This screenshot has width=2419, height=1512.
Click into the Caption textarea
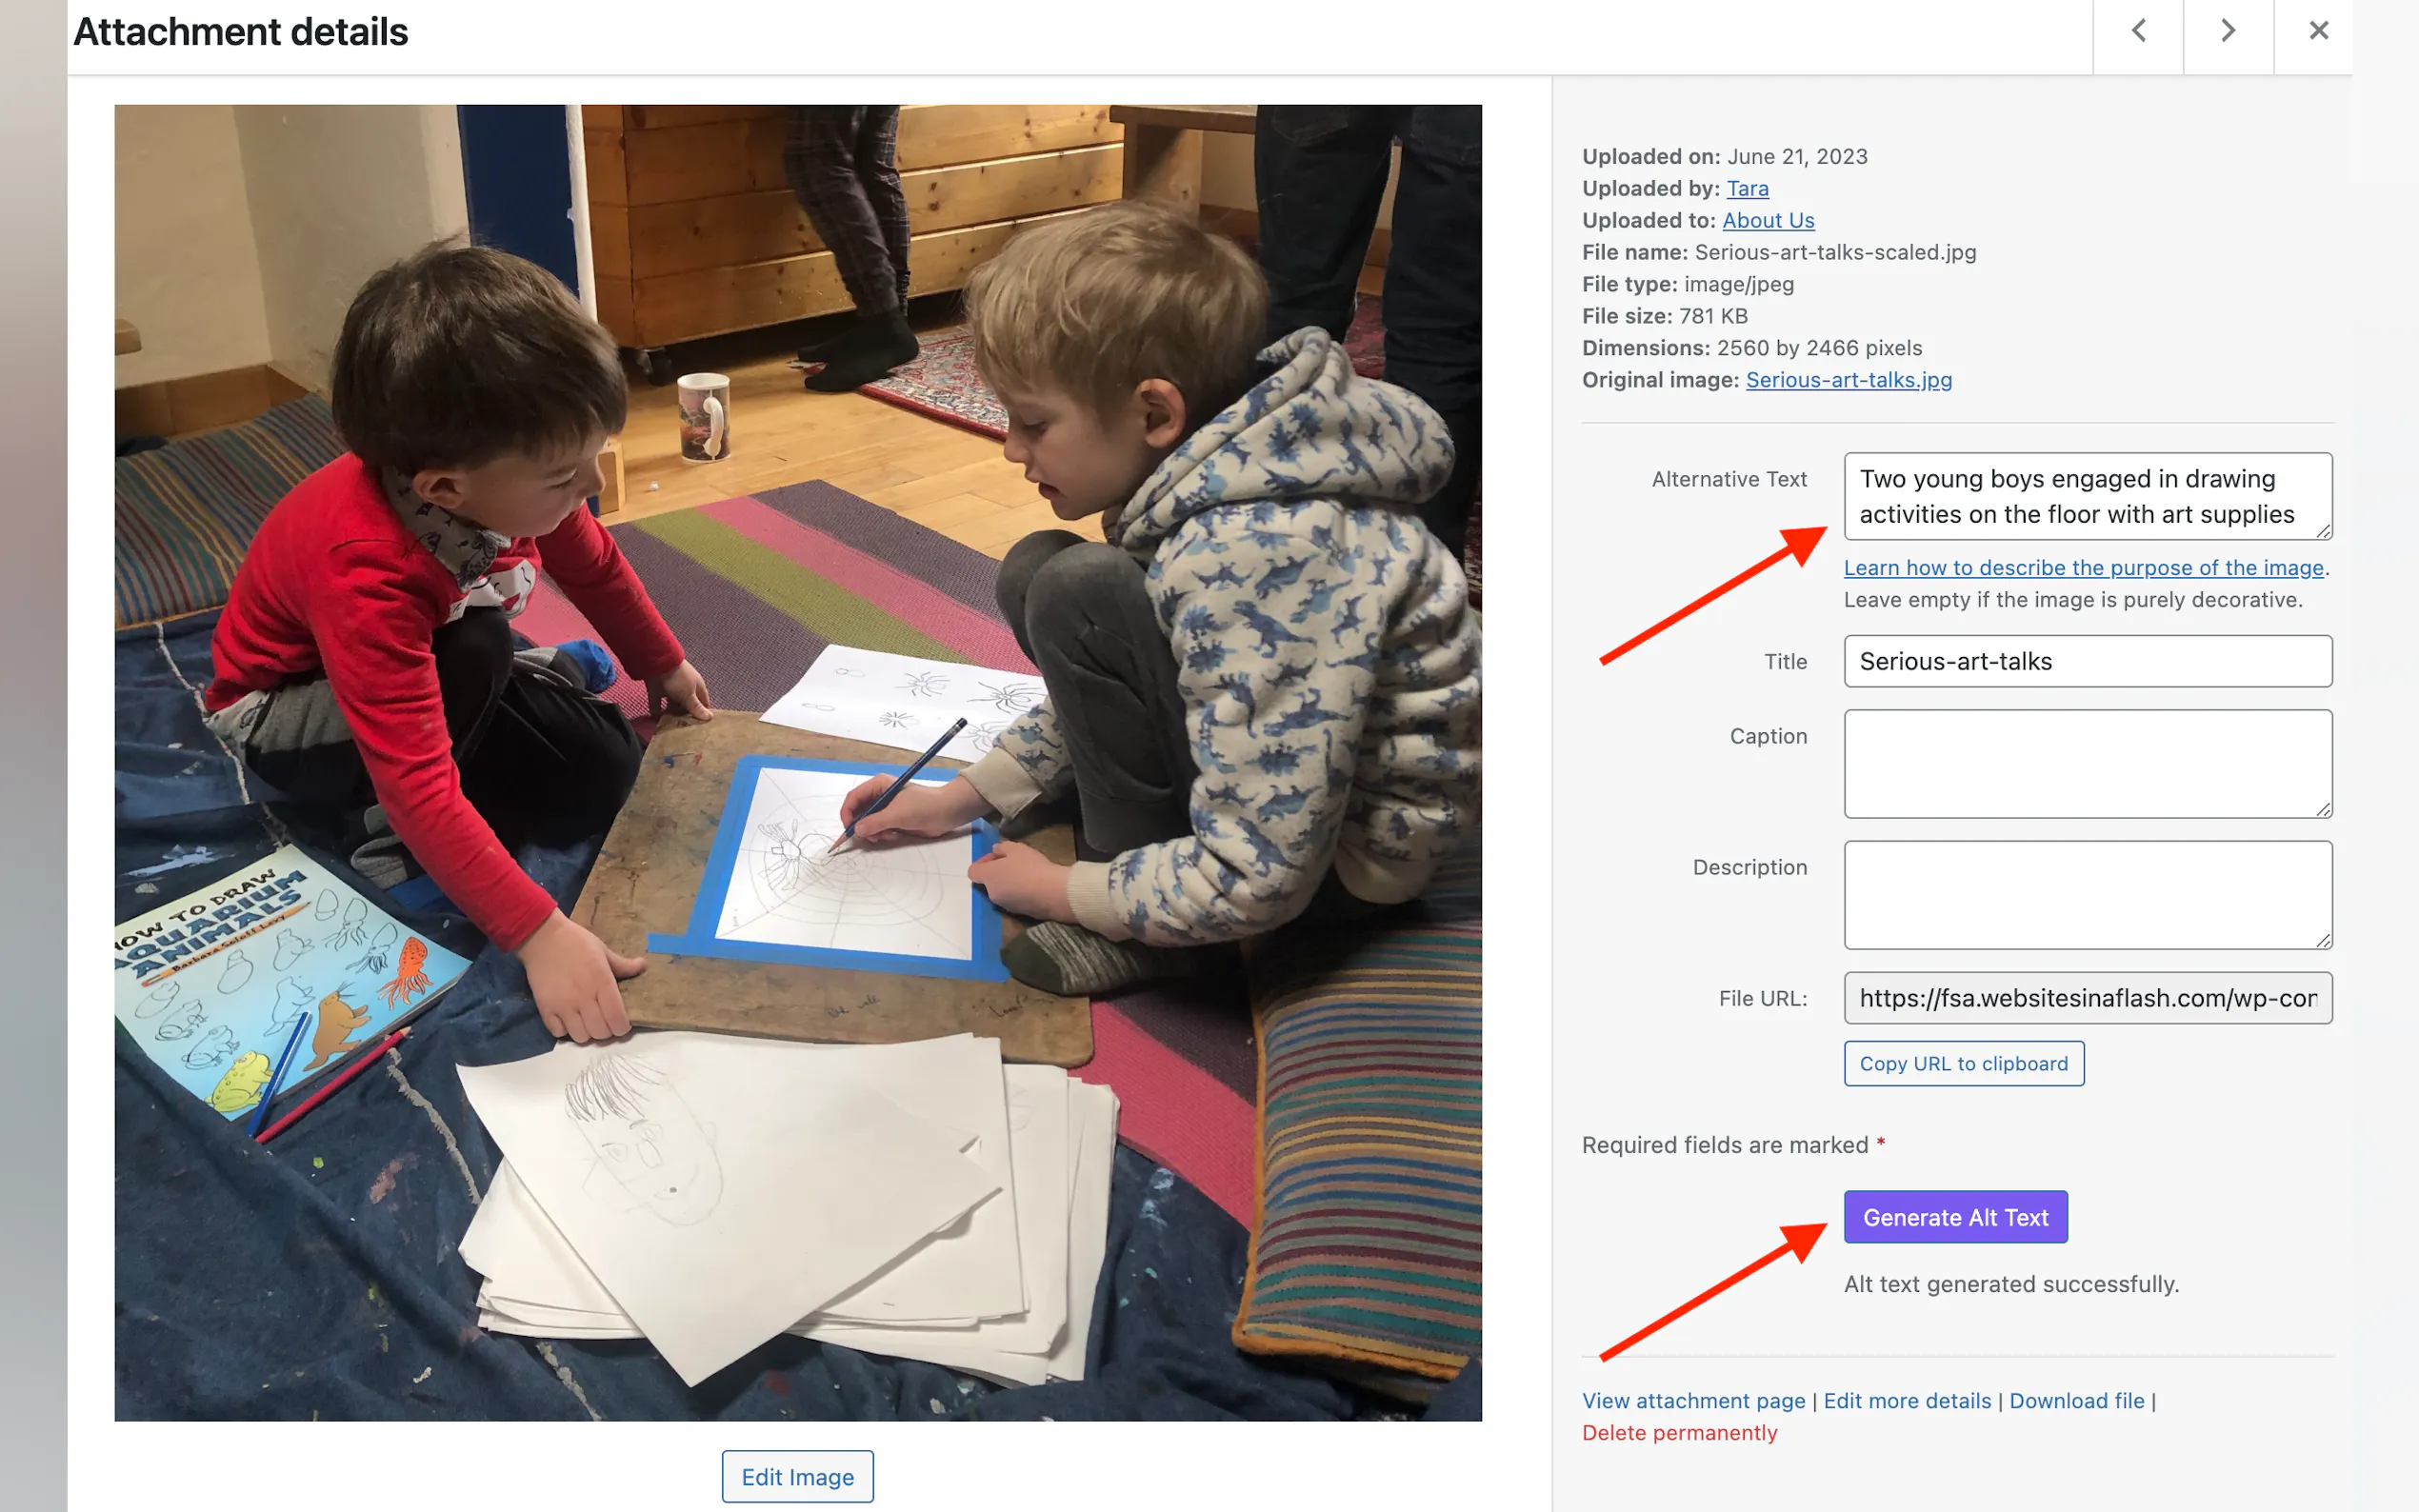point(2087,764)
